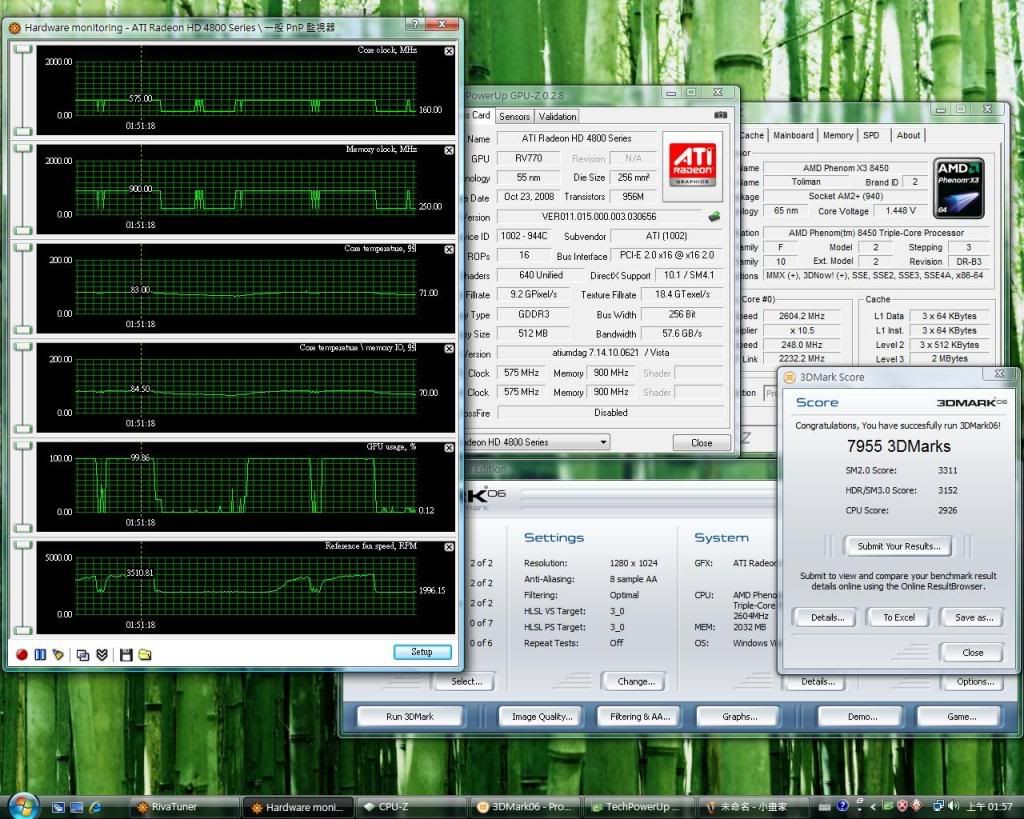This screenshot has width=1024, height=819.
Task: Close the Core temperature graph with its X
Action: 449,249
